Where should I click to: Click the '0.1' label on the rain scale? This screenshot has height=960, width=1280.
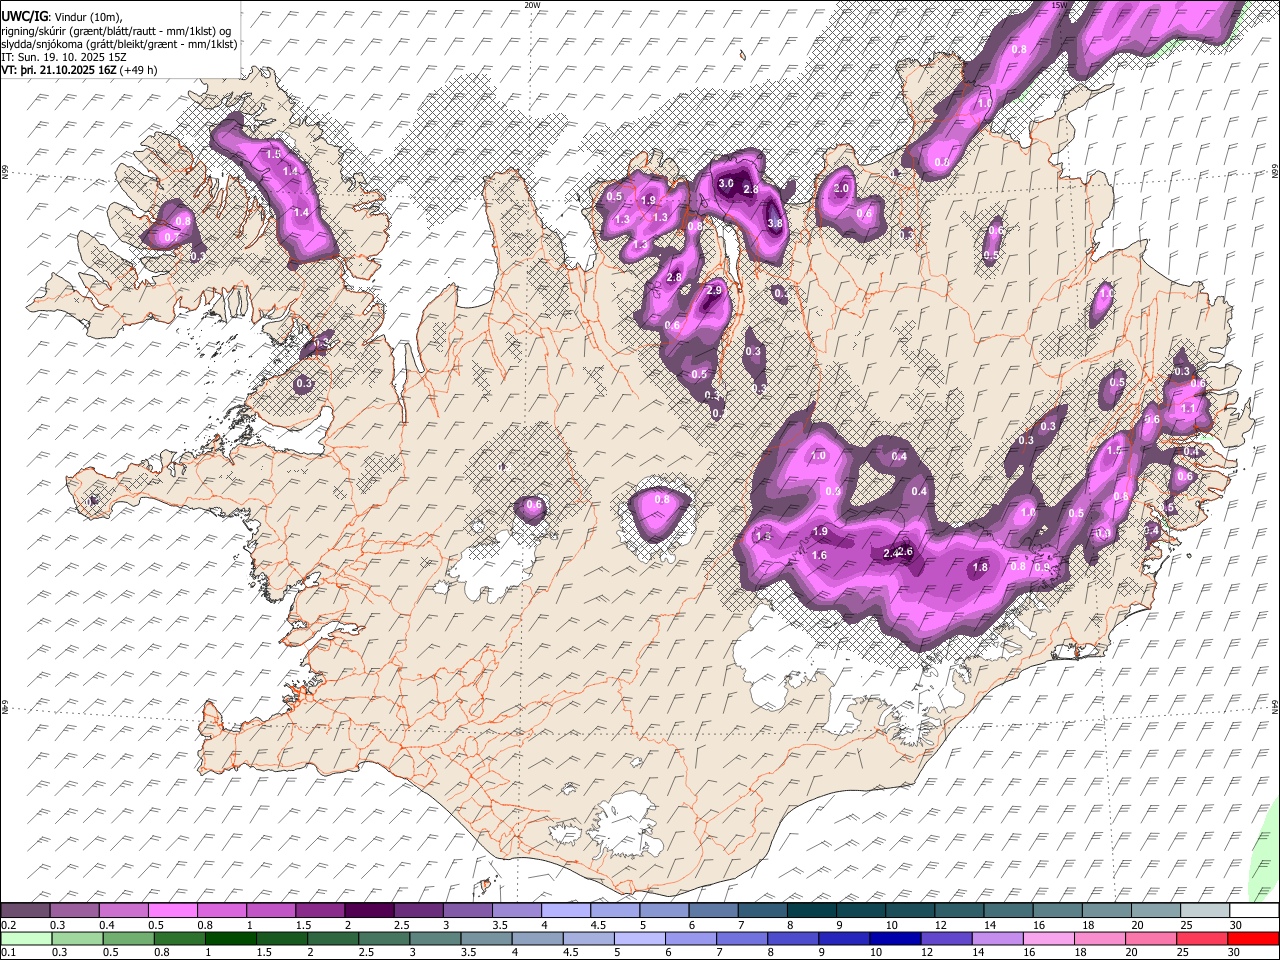point(8,952)
